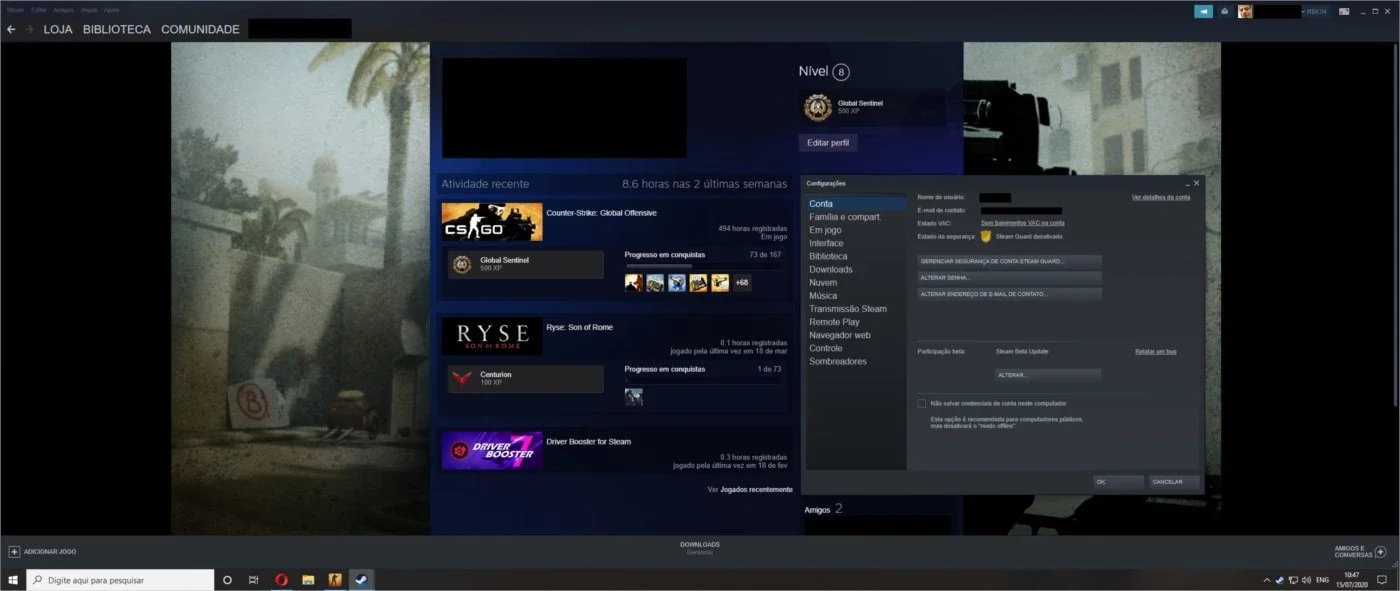Switch to Big Picture mode icon
The width and height of the screenshot is (1400, 591).
pos(1343,11)
